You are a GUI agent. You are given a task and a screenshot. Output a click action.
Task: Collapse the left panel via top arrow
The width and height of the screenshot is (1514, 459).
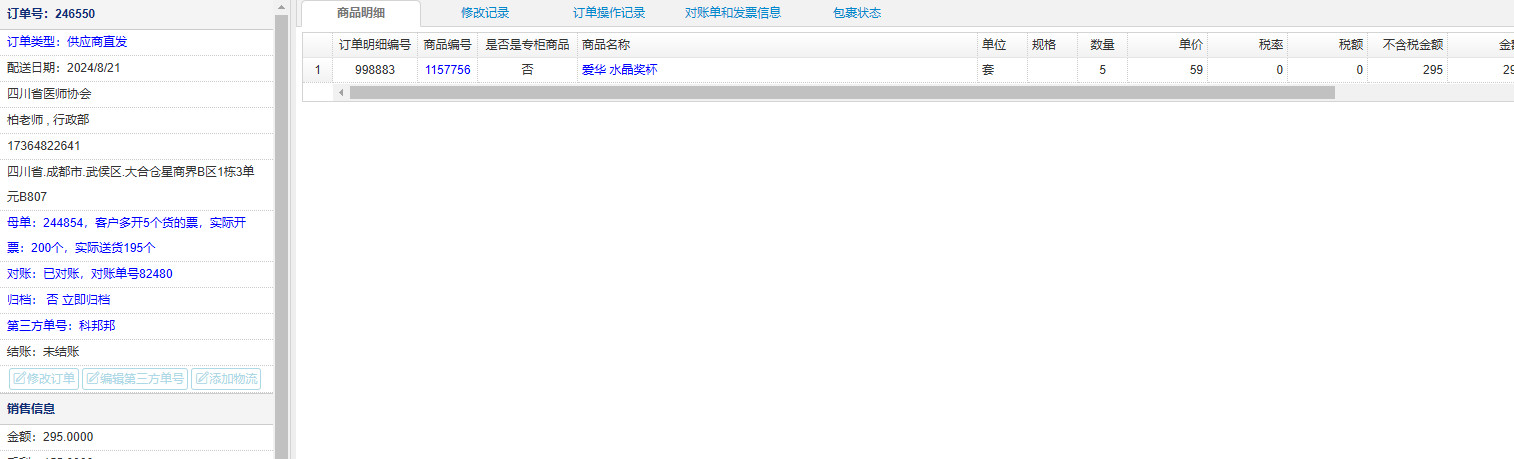281,5
